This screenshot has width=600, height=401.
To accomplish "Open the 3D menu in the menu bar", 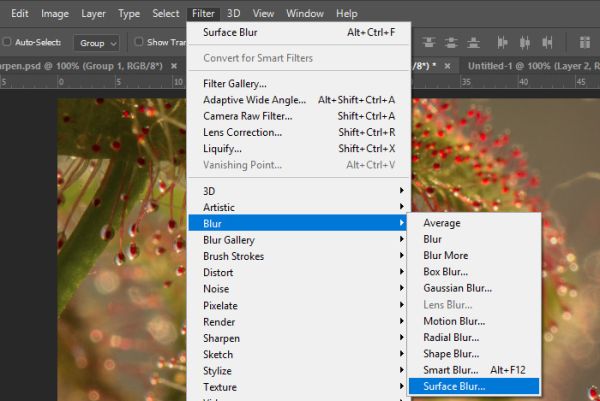I will pyautogui.click(x=233, y=14).
